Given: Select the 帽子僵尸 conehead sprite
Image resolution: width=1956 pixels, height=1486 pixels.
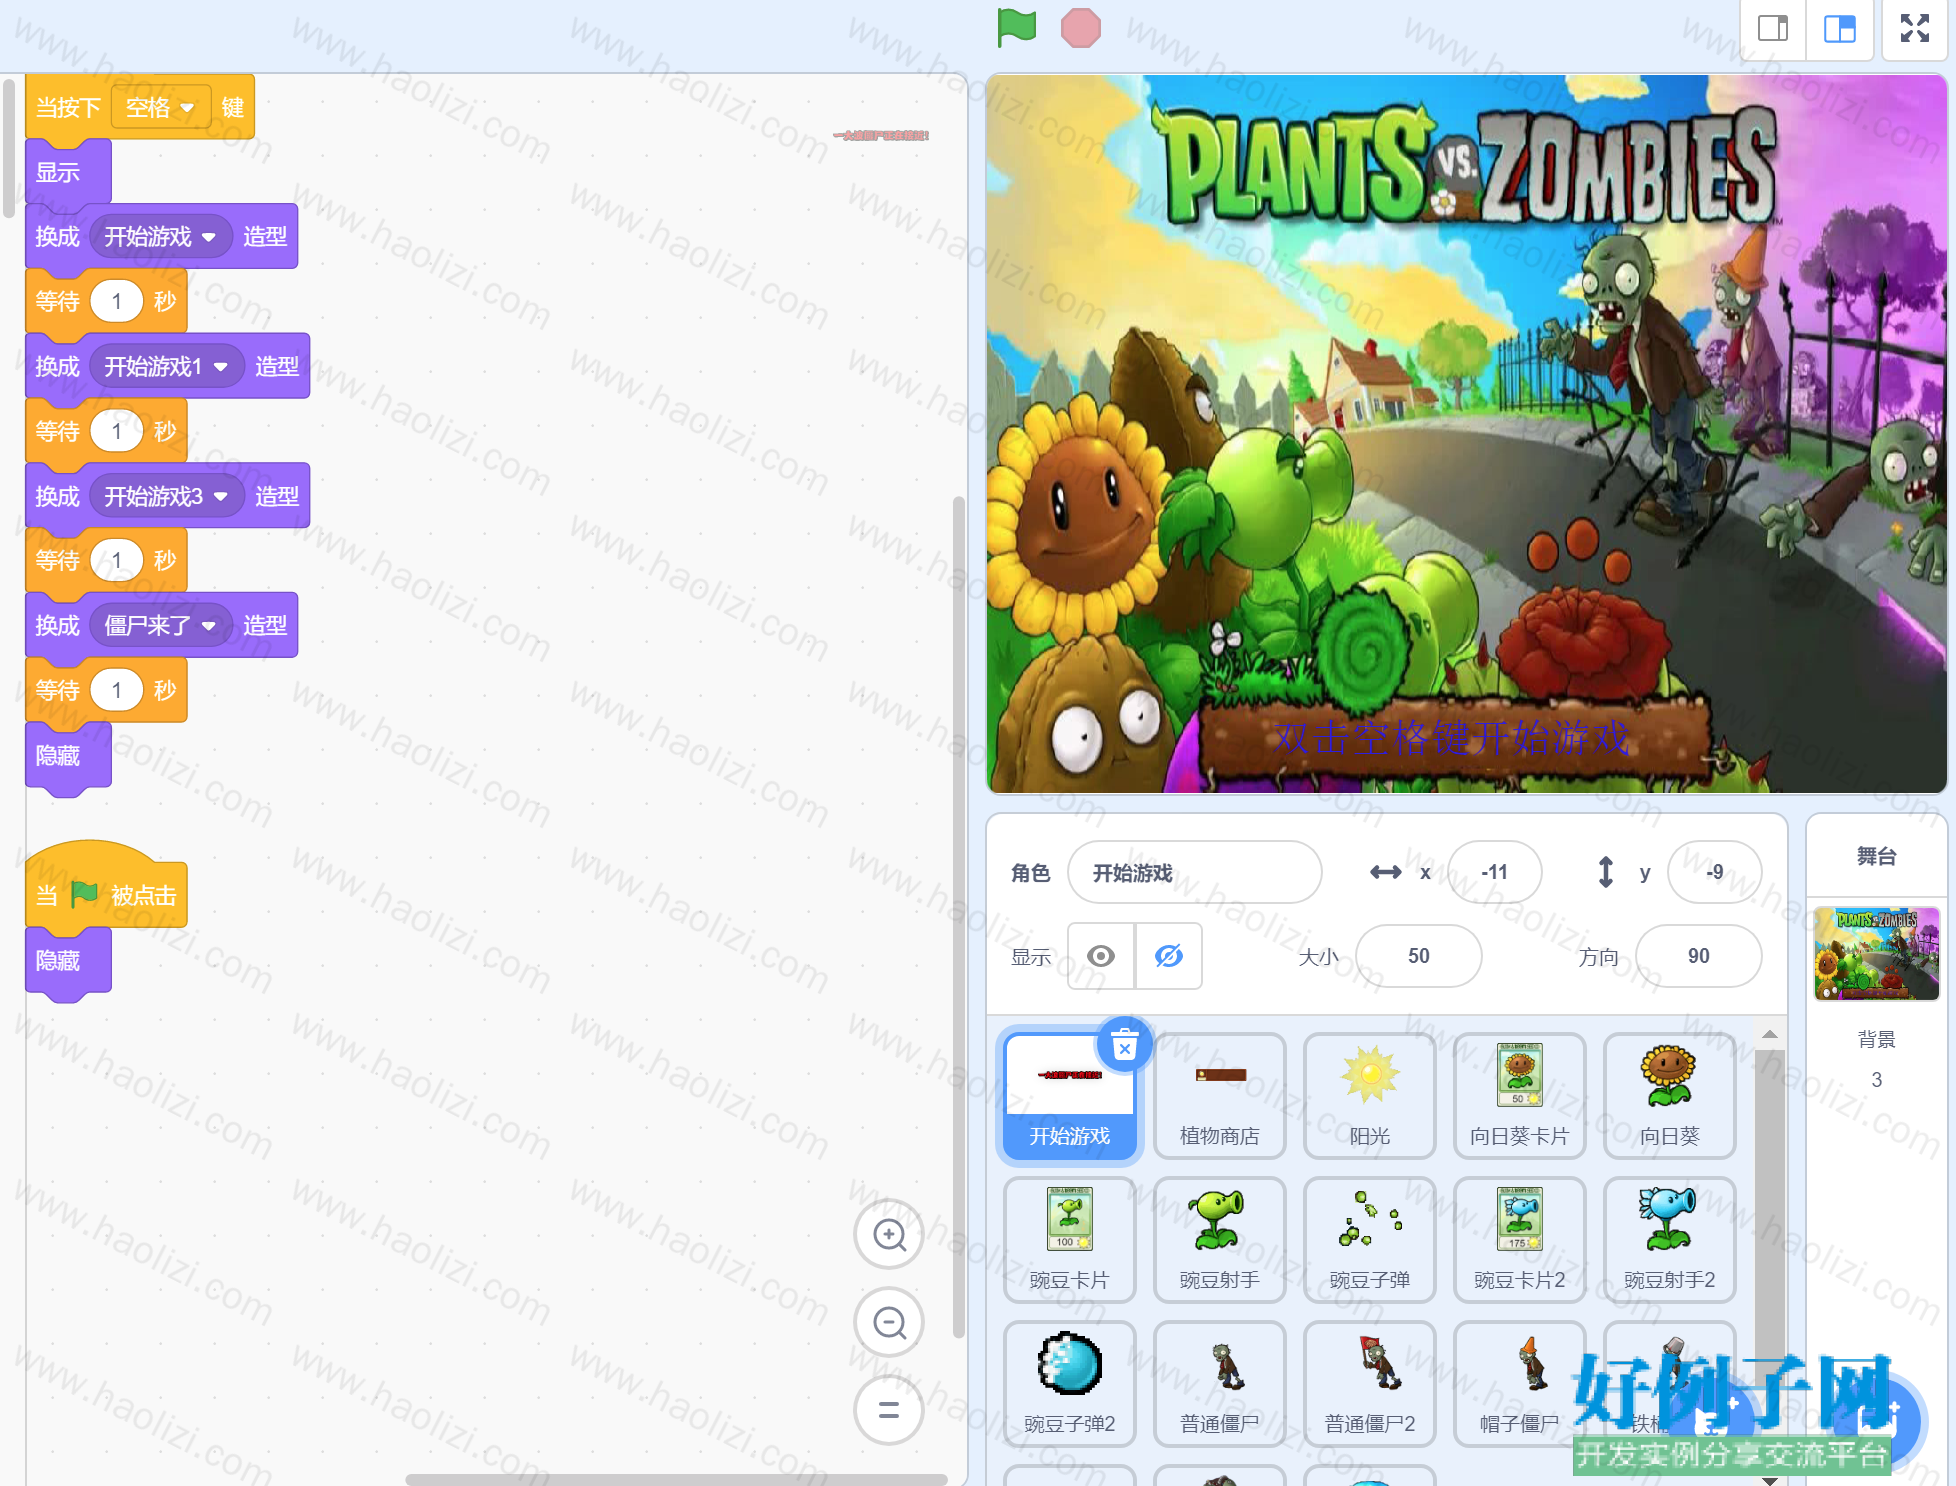Looking at the screenshot, I should (1520, 1385).
